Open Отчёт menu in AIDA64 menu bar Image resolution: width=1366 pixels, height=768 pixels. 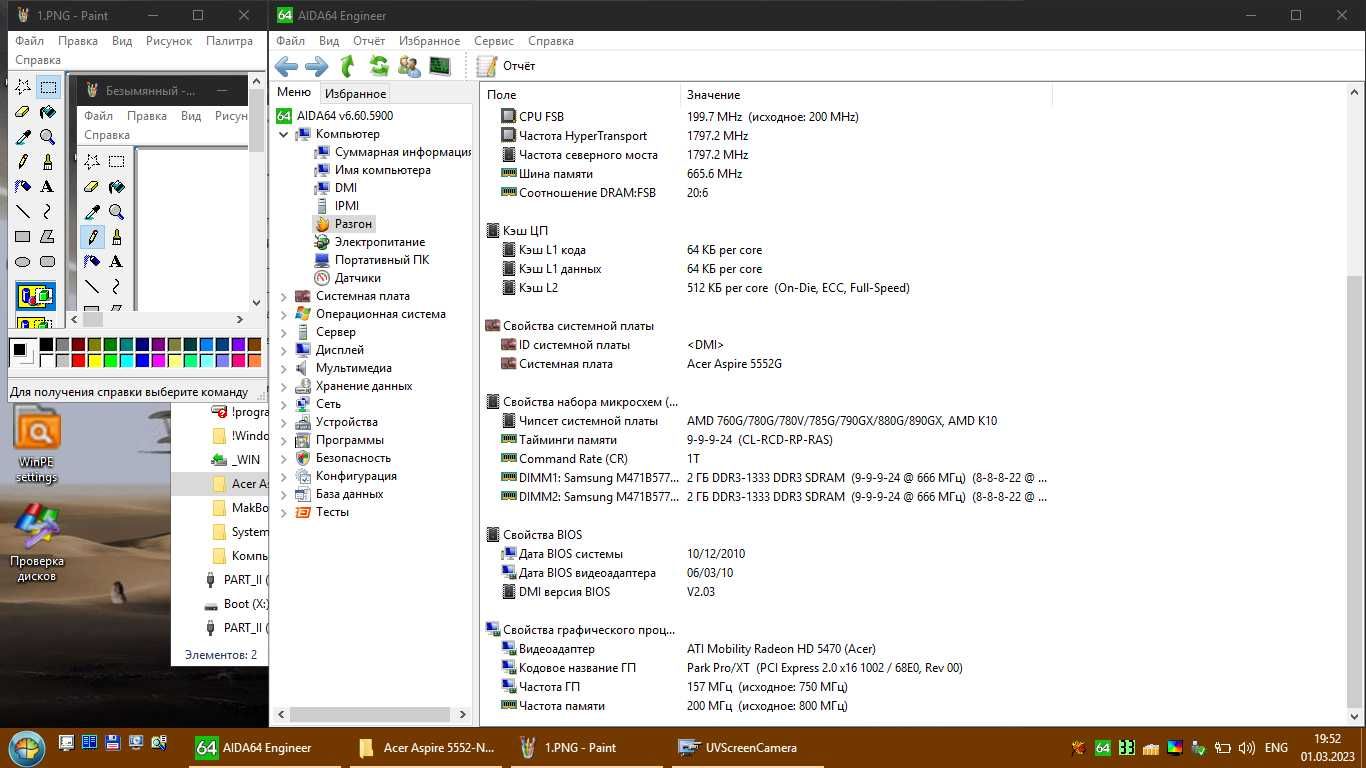point(369,41)
